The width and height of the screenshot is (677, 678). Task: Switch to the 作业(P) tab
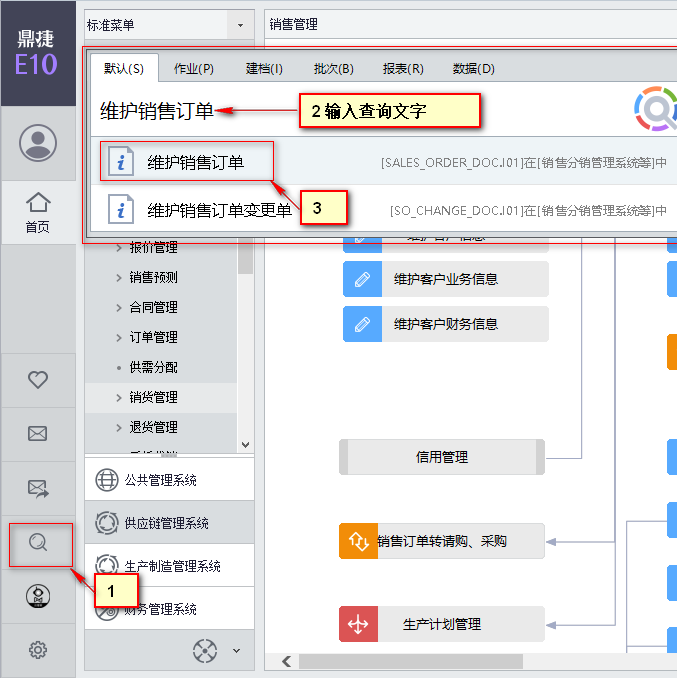click(194, 69)
